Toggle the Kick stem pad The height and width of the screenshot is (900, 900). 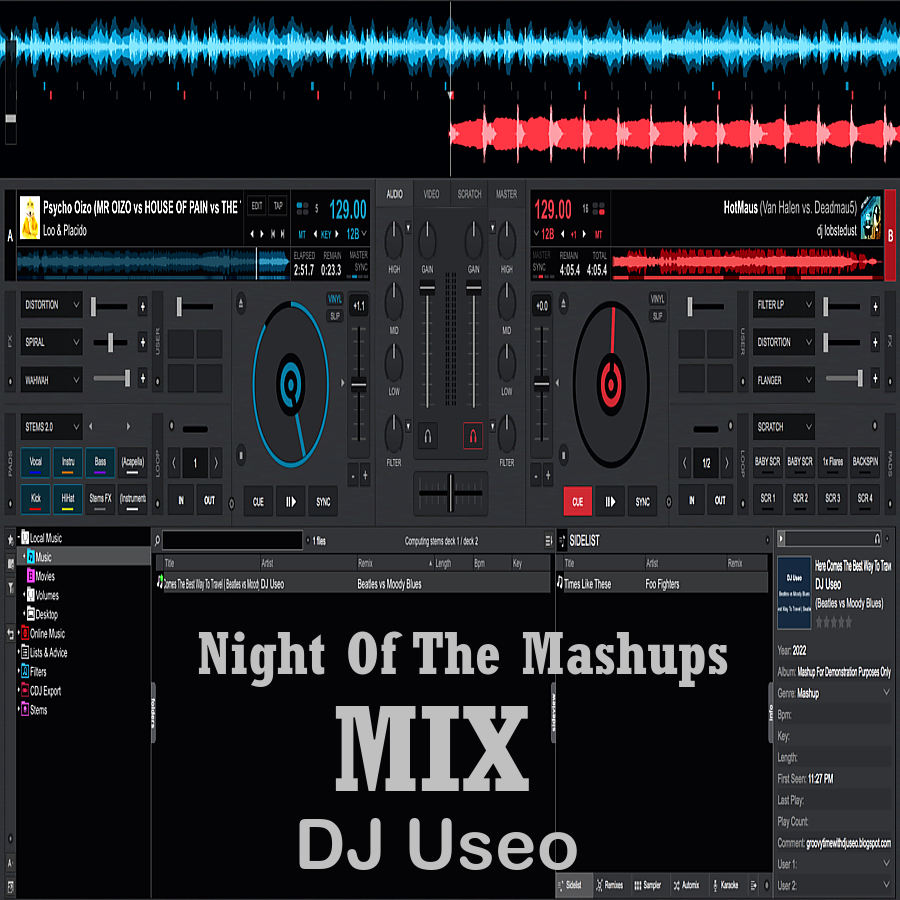click(36, 499)
